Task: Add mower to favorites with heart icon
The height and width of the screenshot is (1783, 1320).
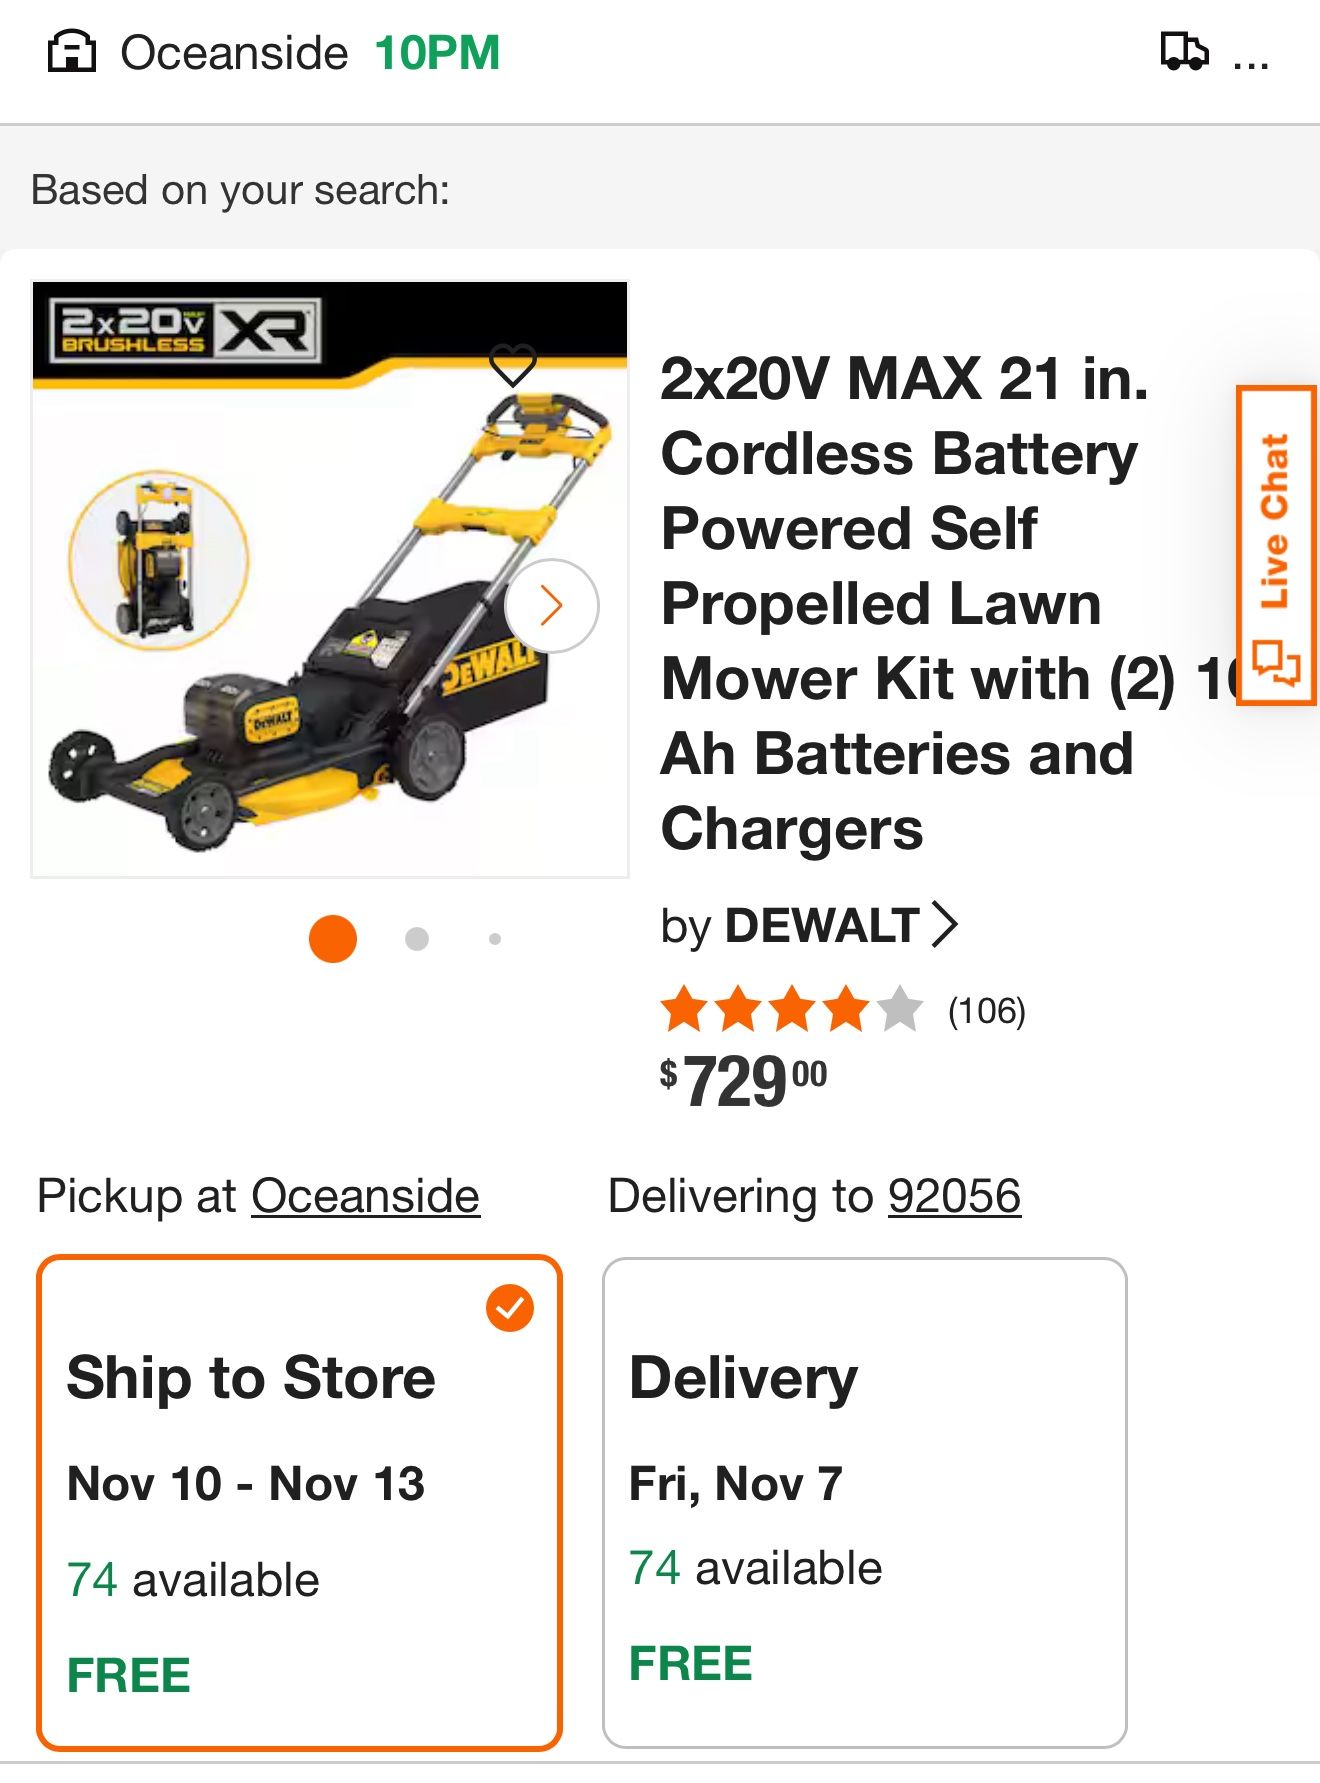Action: [x=515, y=364]
